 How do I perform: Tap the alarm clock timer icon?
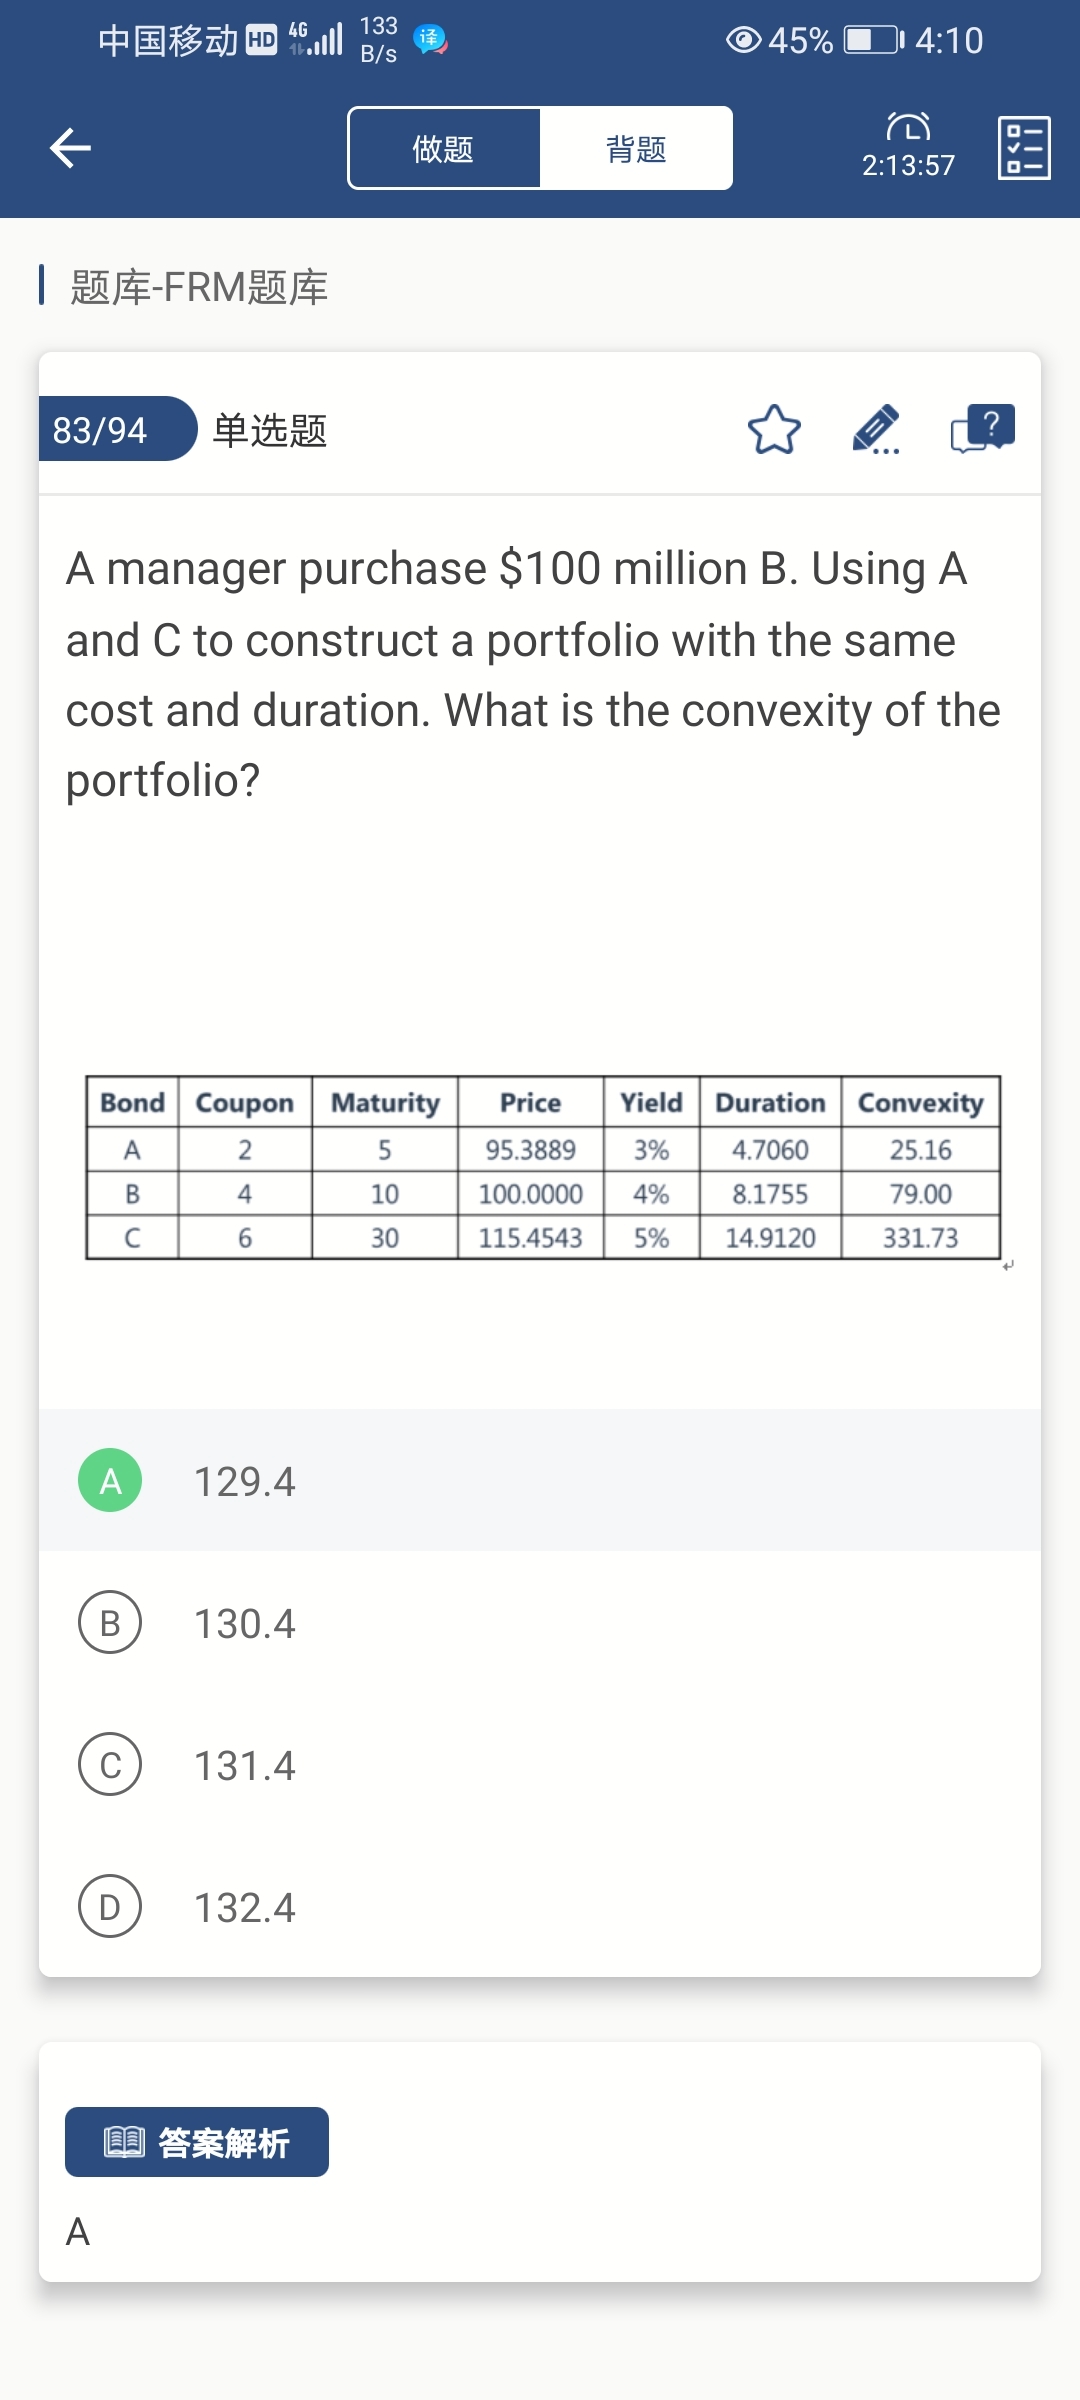[x=908, y=127]
